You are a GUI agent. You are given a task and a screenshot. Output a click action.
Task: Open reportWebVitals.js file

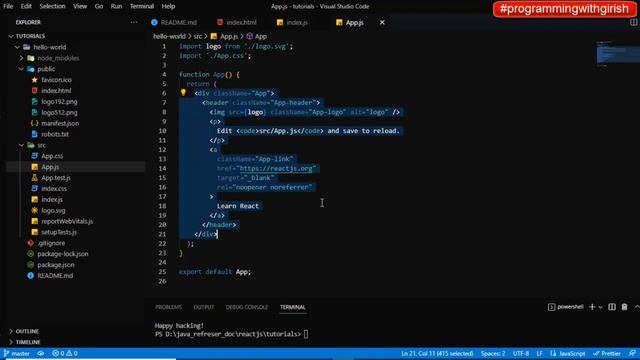tap(67, 222)
